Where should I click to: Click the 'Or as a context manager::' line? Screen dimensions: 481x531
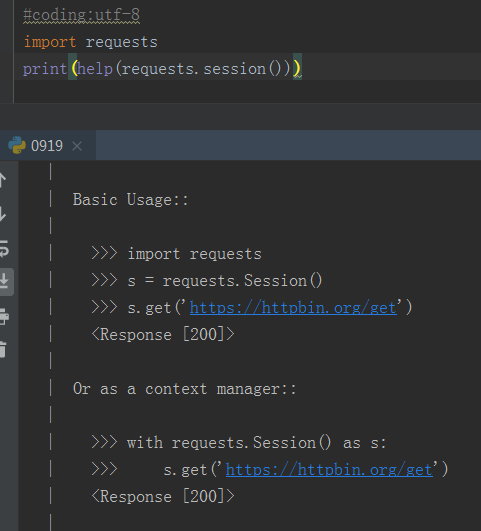[185, 389]
